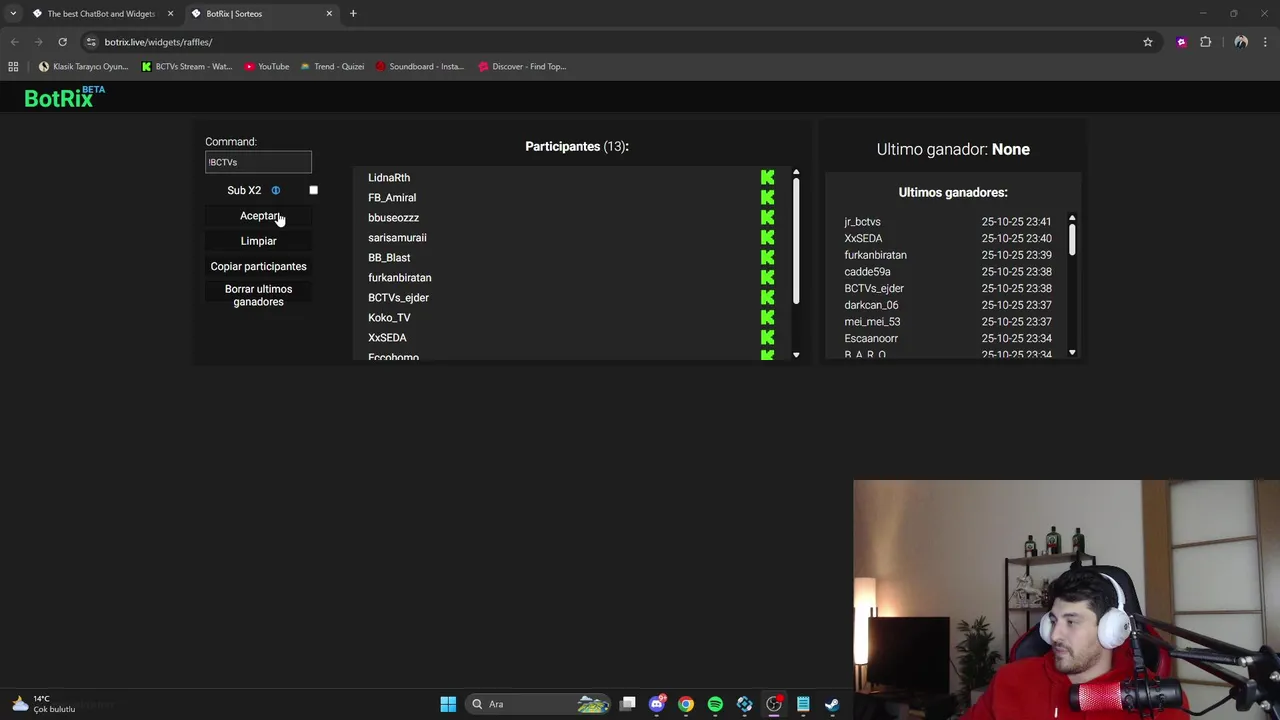Image resolution: width=1280 pixels, height=720 pixels.
Task: Open the browser profile avatar
Action: pos(1241,42)
